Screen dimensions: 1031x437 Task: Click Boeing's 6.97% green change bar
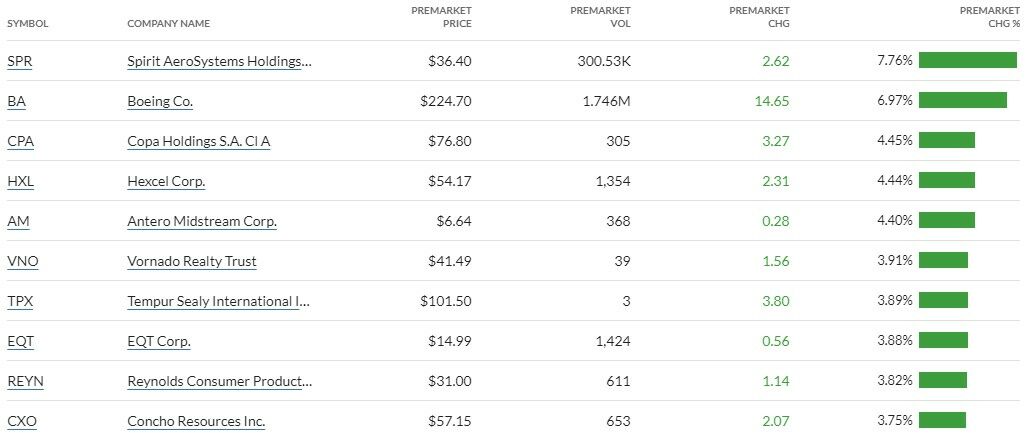[962, 101]
